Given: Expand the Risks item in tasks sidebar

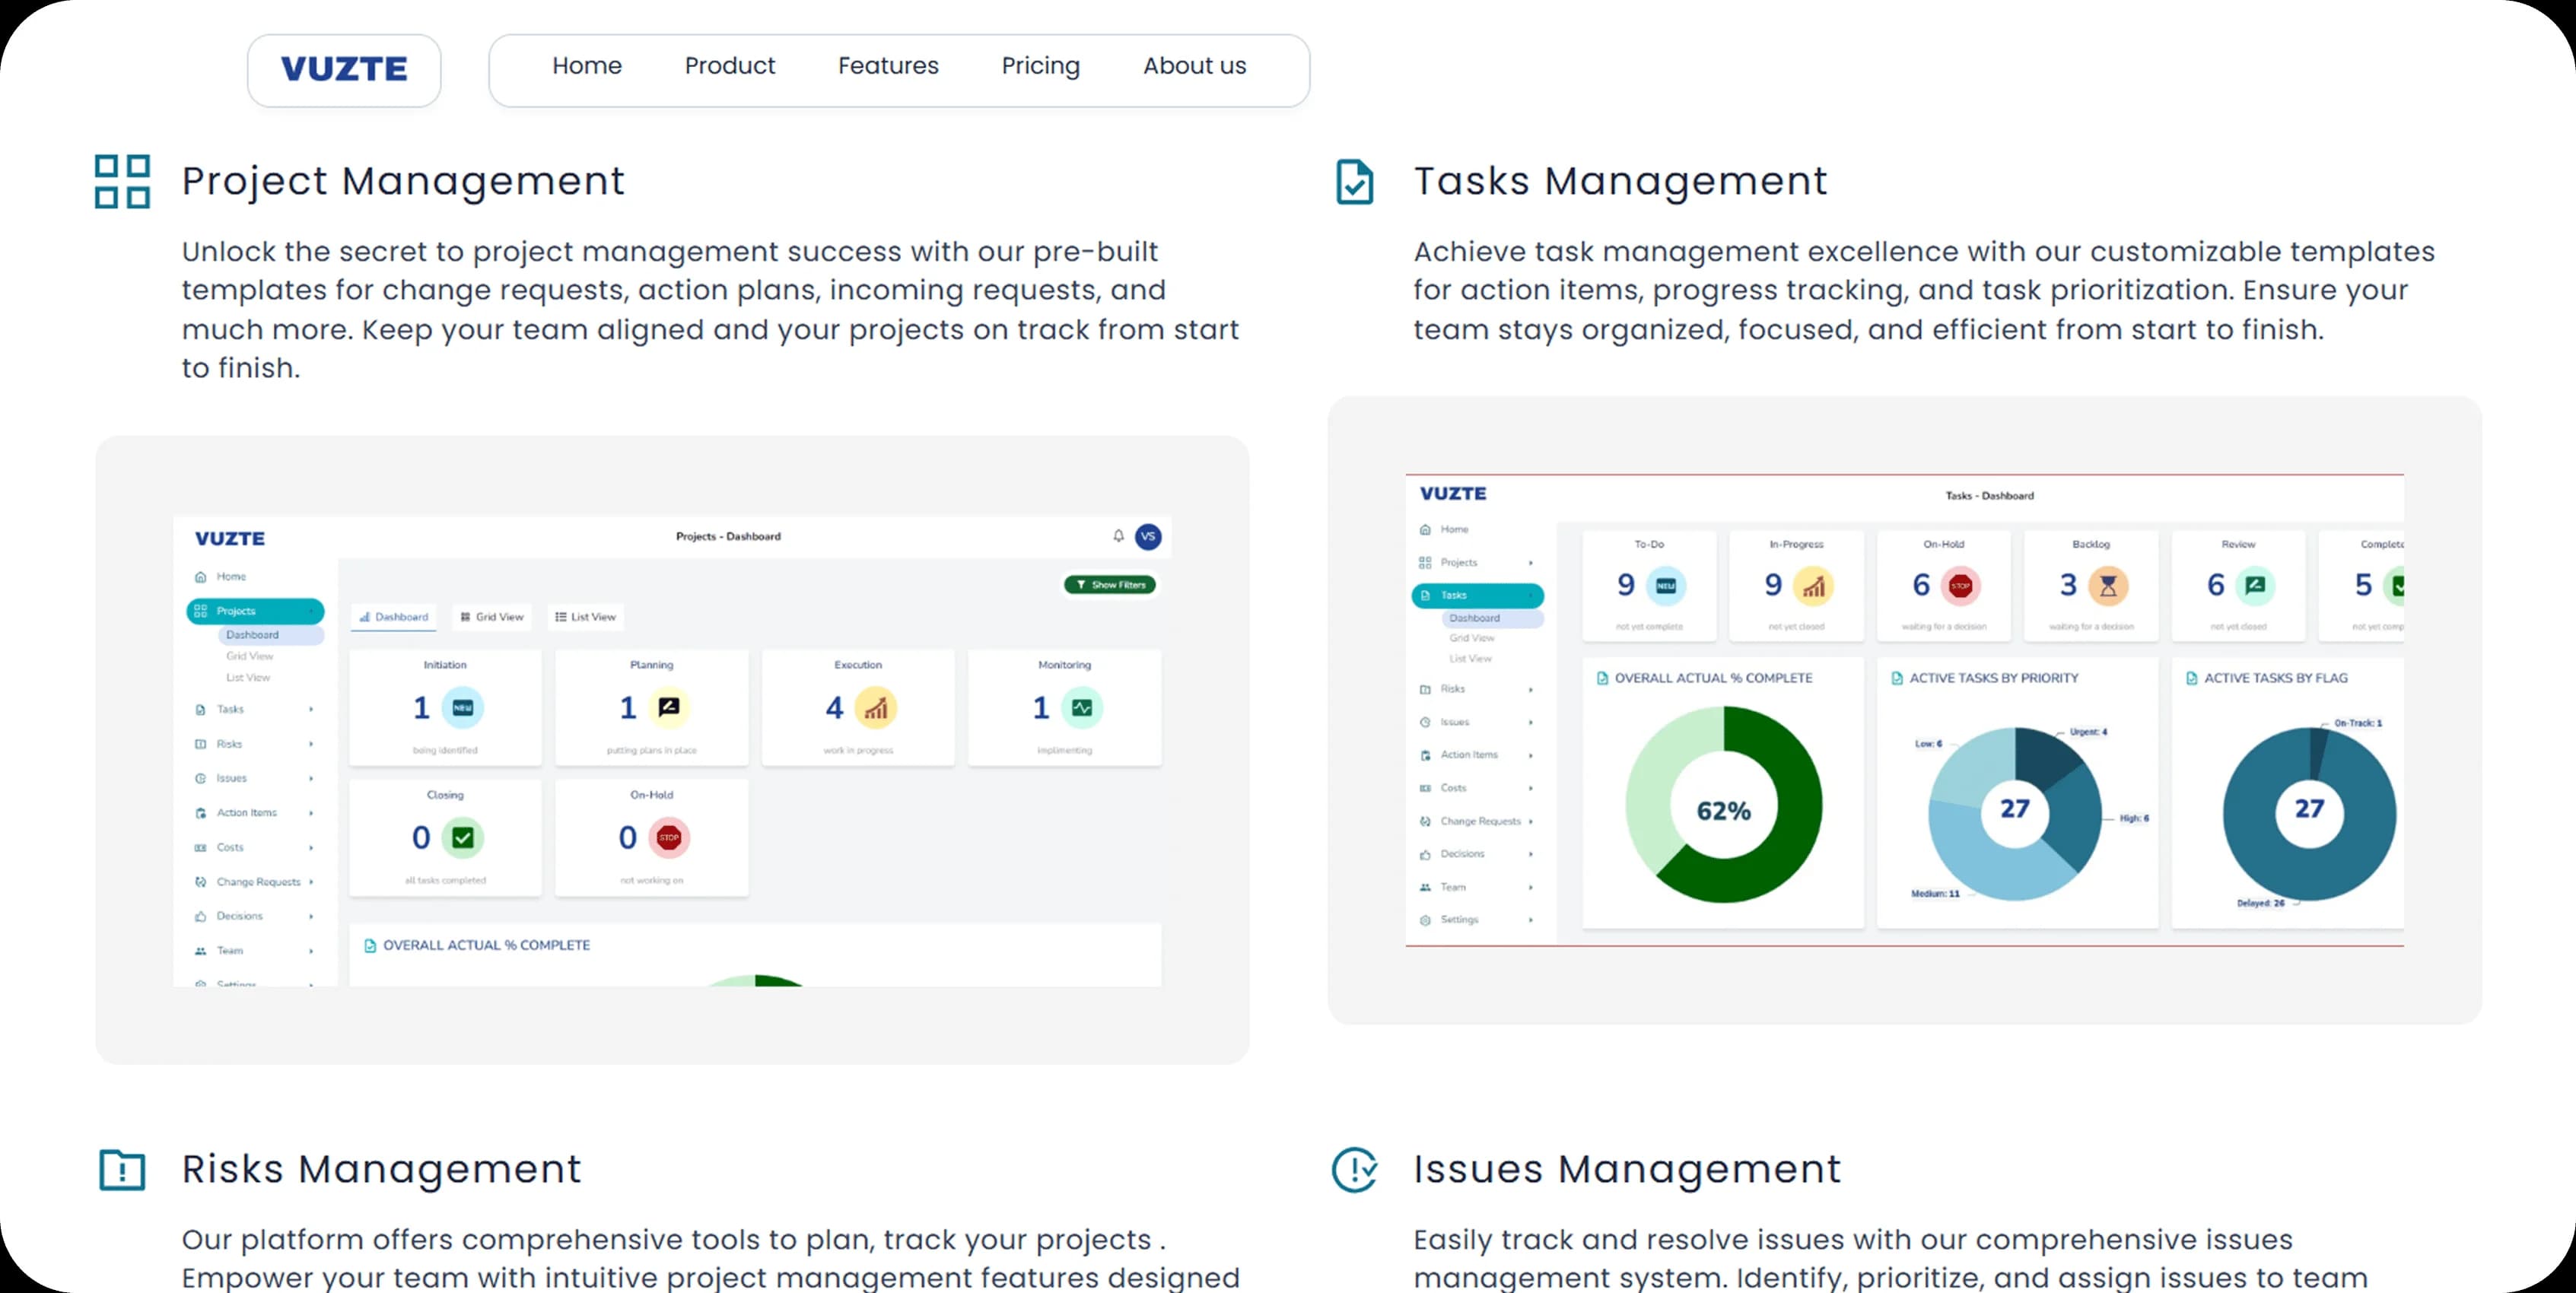Looking at the screenshot, I should 1530,689.
